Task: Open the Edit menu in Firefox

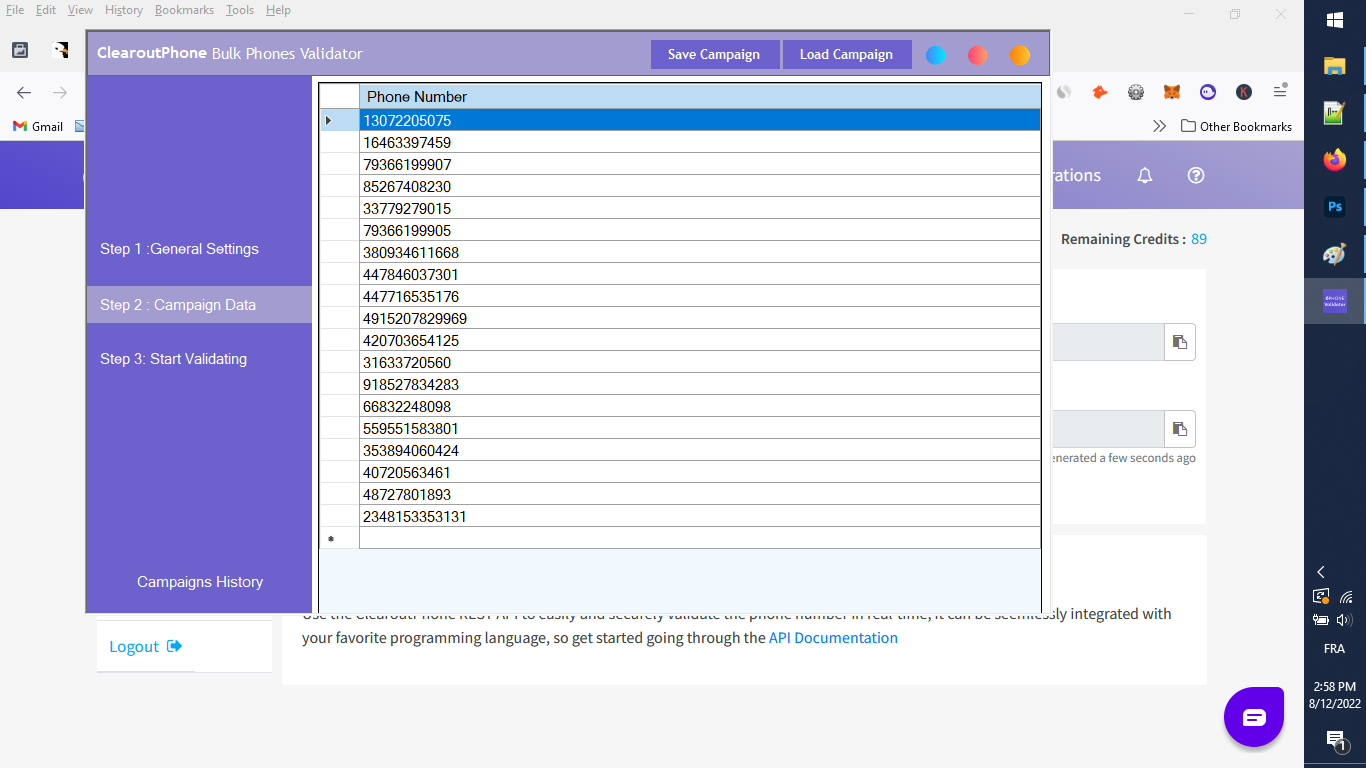Action: (46, 10)
